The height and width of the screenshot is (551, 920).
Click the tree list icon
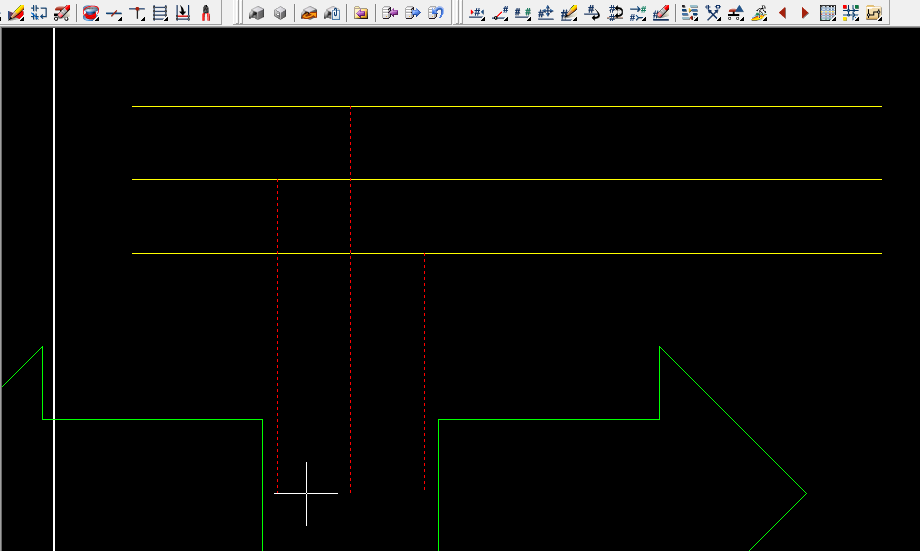689,13
